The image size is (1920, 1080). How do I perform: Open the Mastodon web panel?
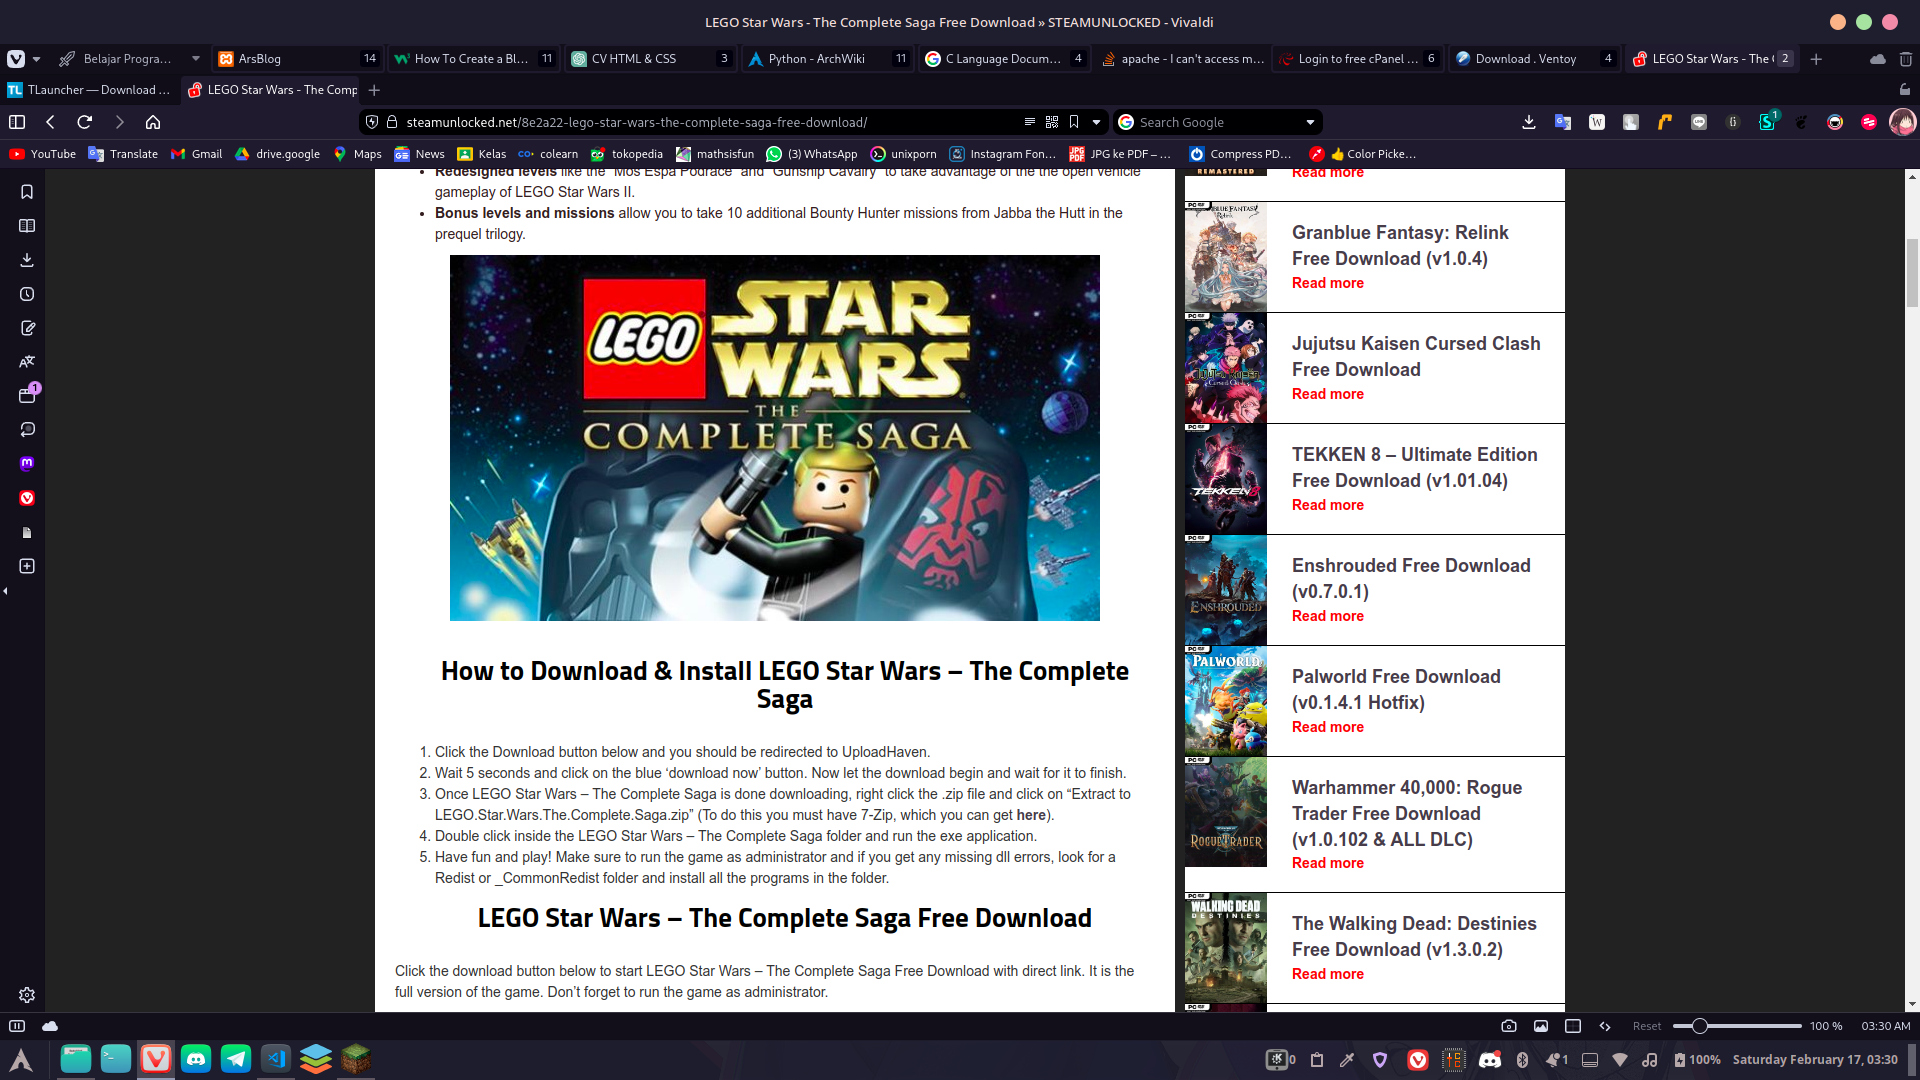tap(27, 464)
